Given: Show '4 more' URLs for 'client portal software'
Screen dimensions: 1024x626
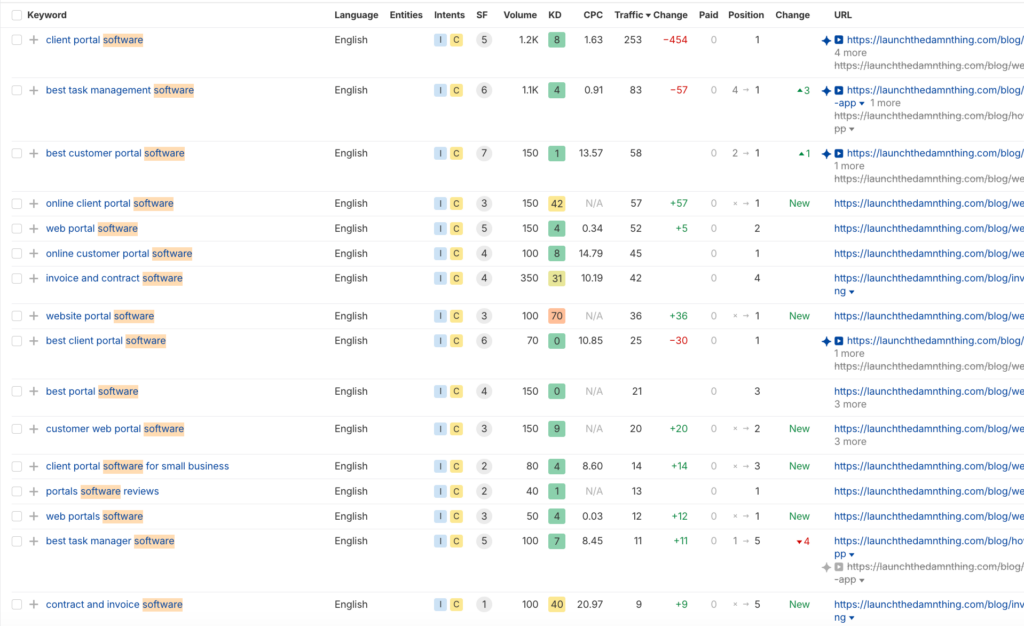Looking at the screenshot, I should 850,53.
